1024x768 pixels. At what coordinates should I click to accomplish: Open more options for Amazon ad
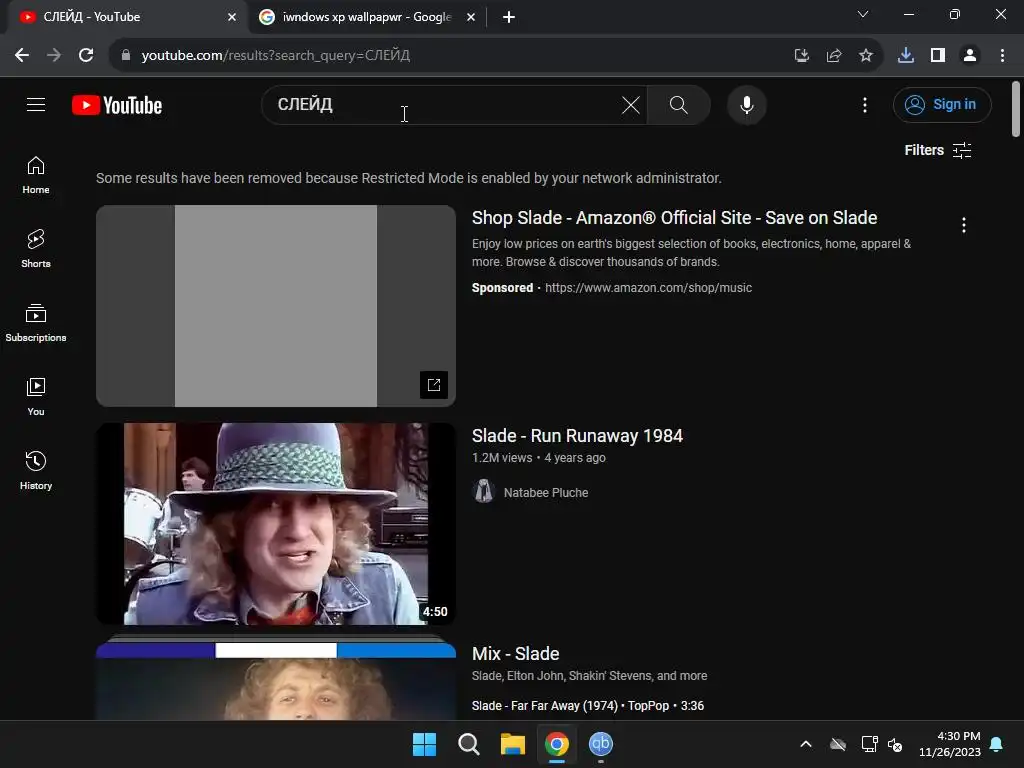coord(963,225)
